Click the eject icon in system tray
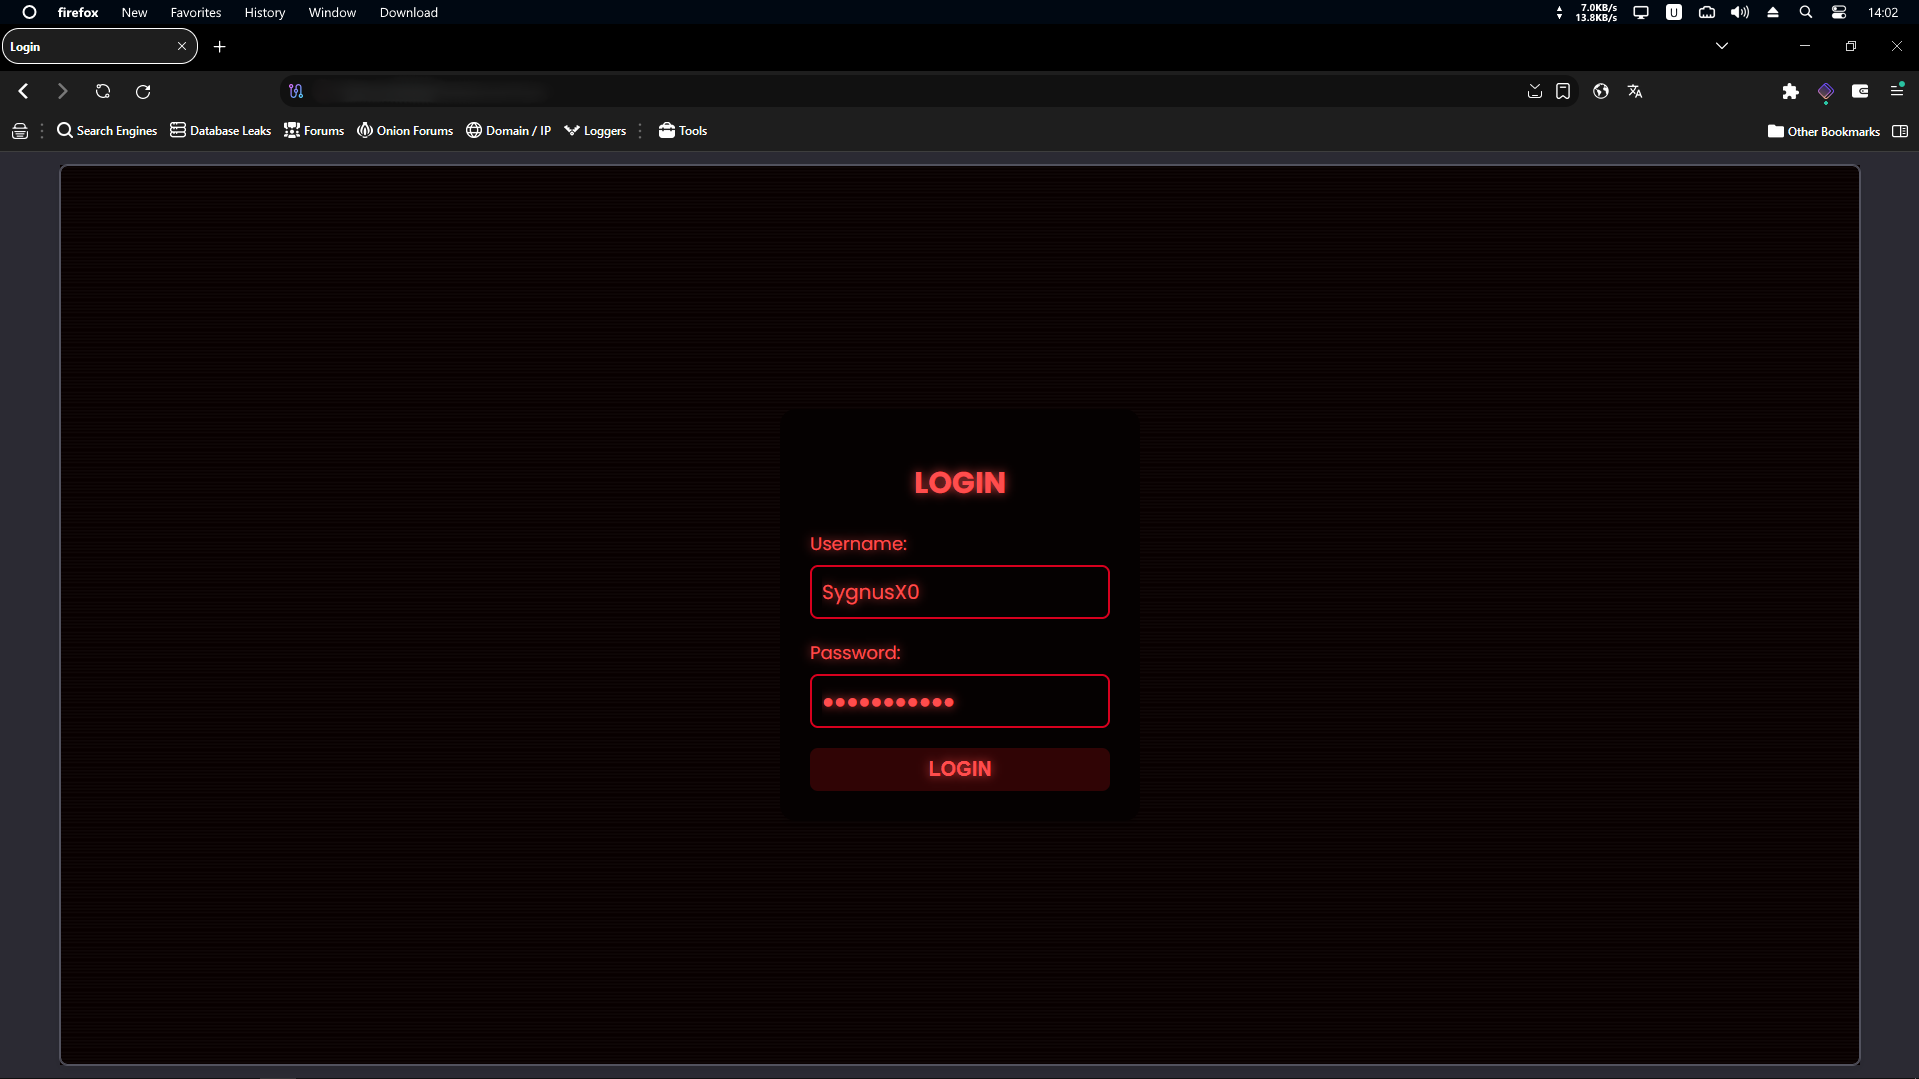 point(1773,12)
